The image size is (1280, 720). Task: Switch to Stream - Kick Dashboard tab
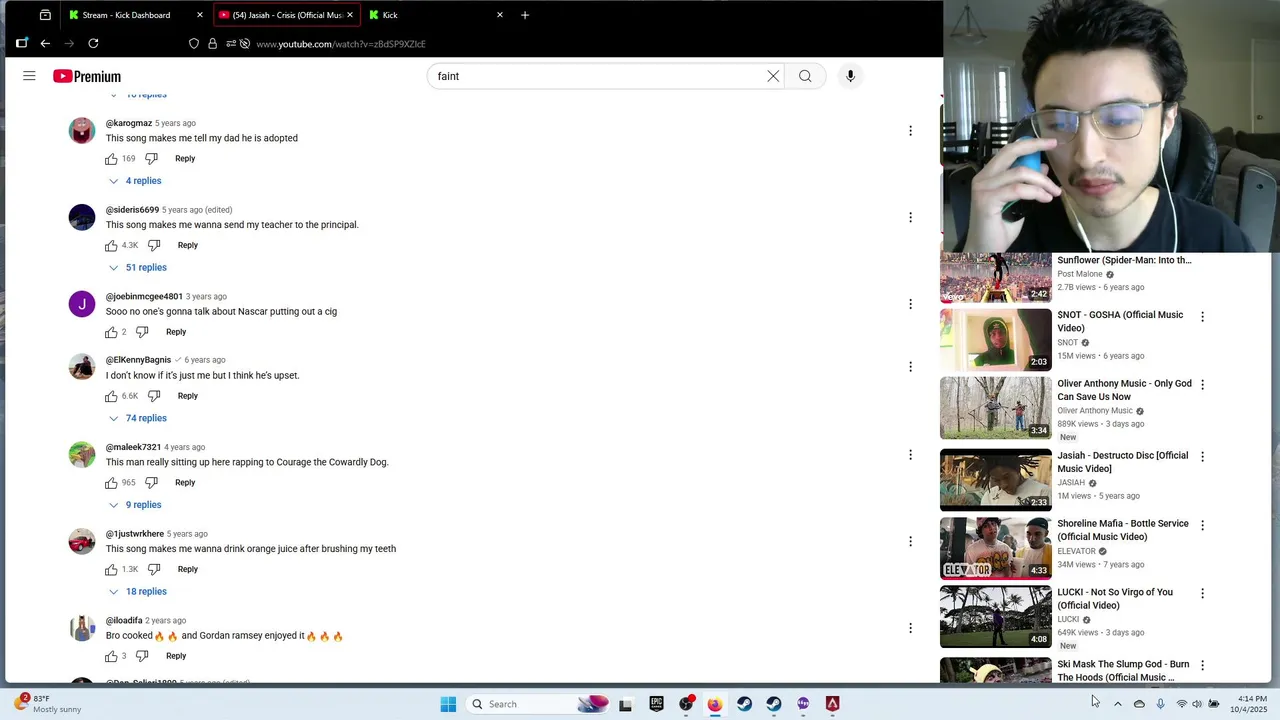135,15
